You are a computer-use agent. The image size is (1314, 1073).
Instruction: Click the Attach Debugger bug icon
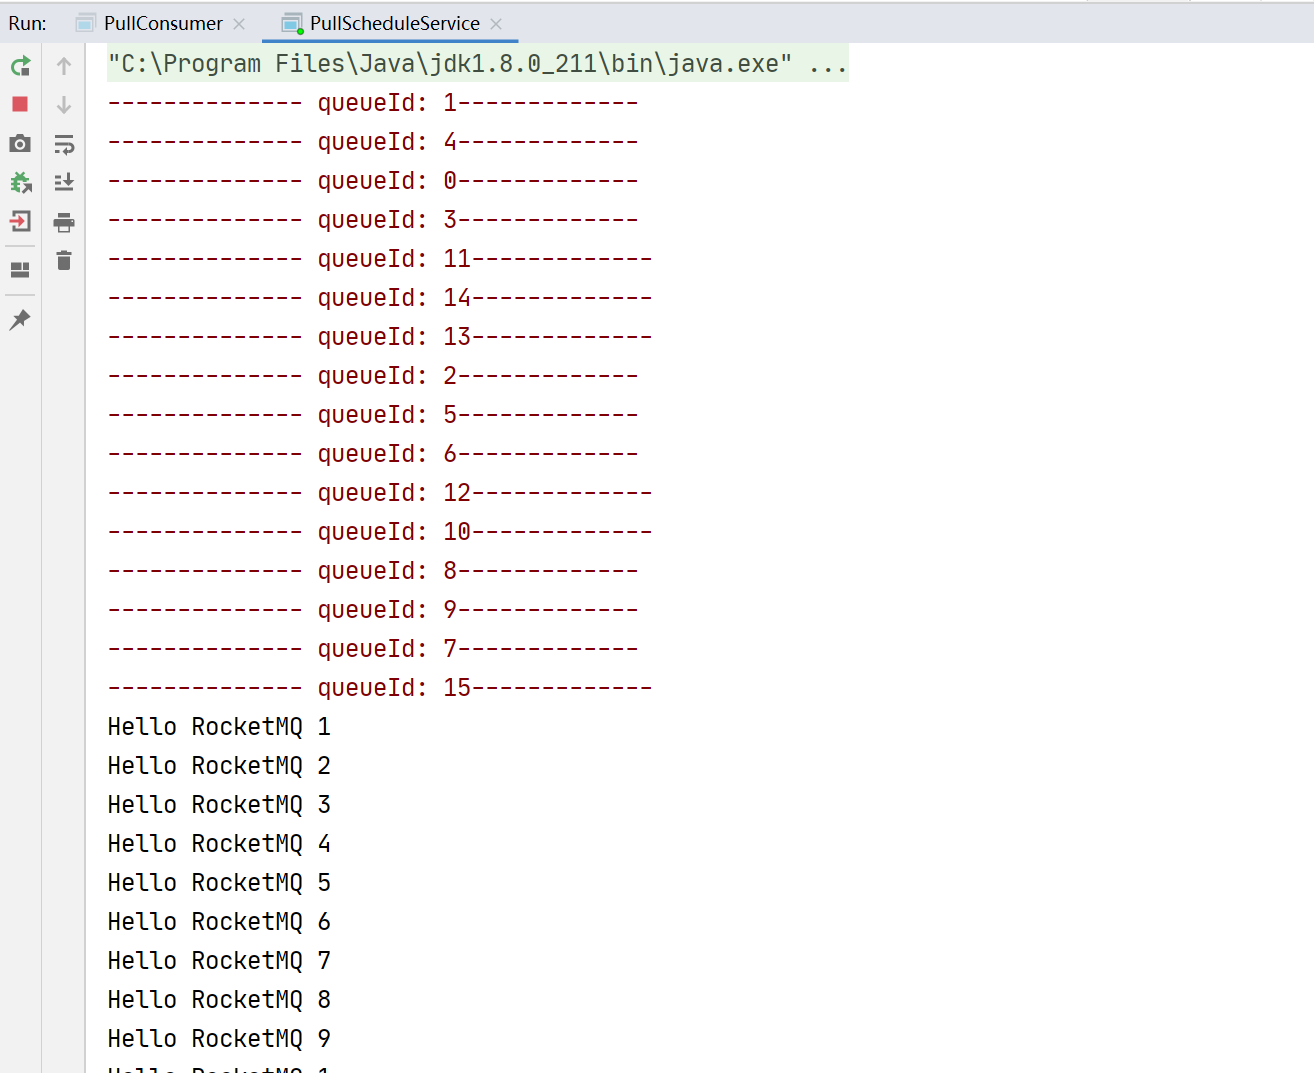tap(20, 183)
